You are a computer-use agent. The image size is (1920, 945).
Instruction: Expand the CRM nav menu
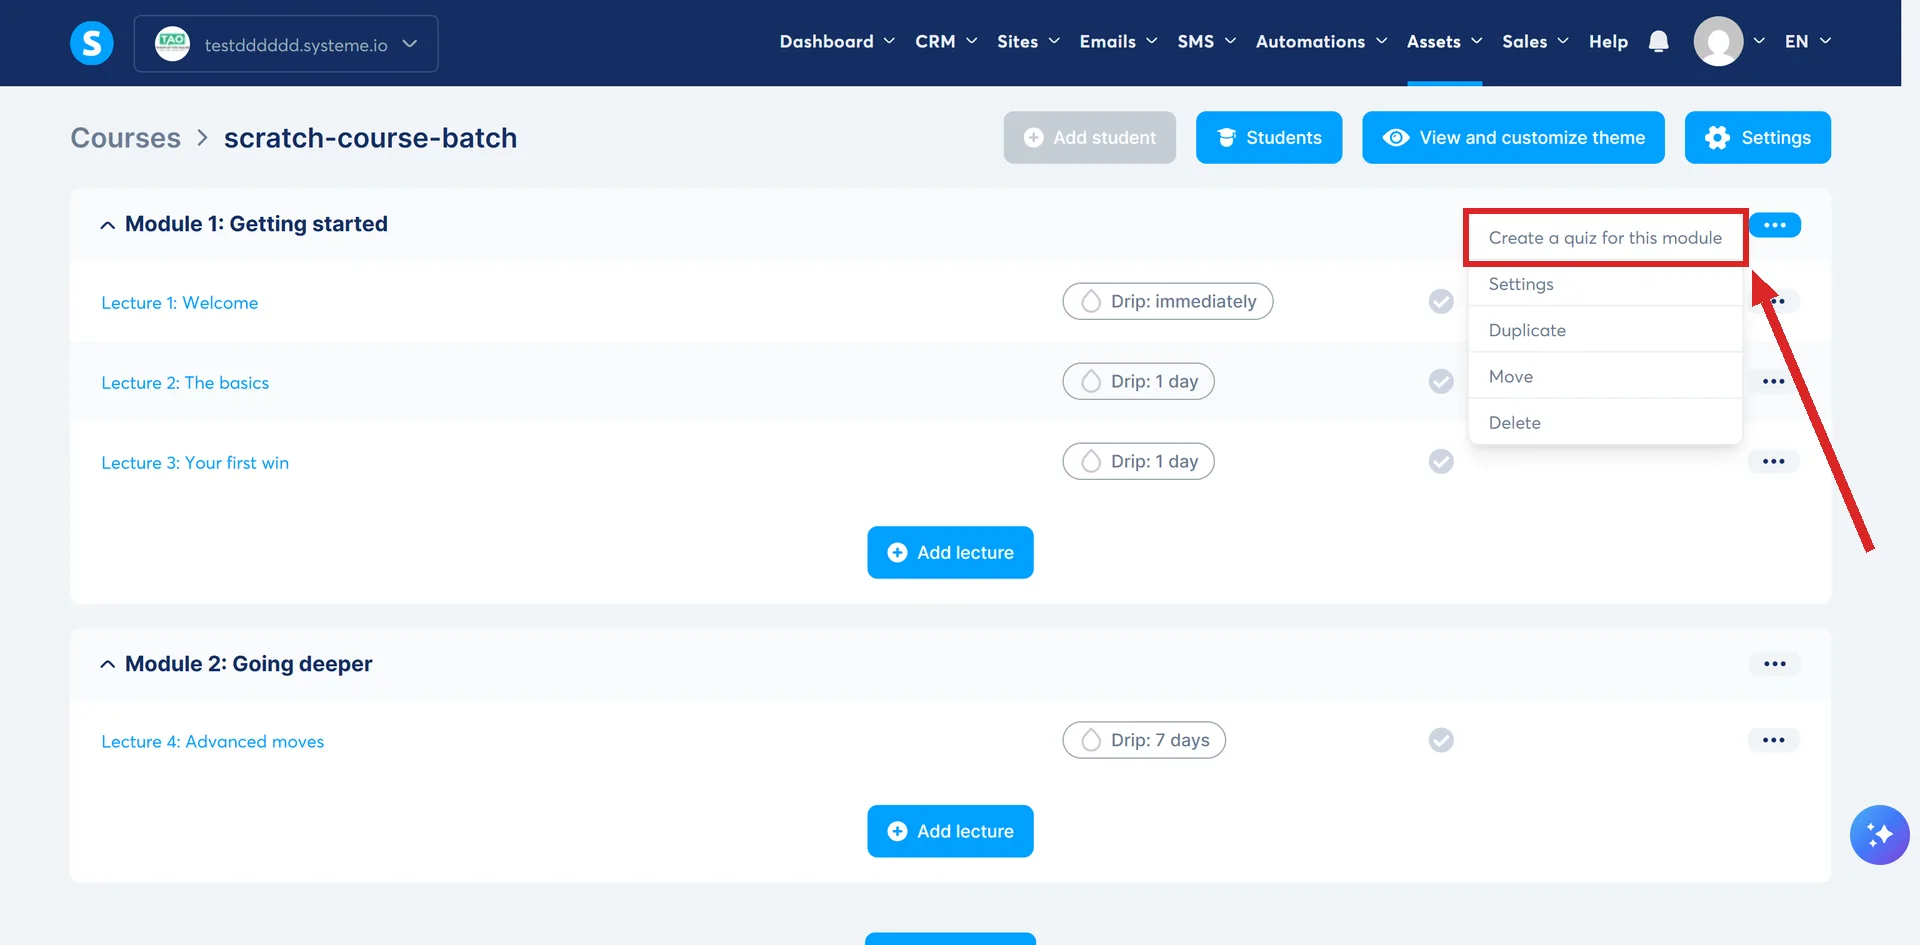[946, 41]
